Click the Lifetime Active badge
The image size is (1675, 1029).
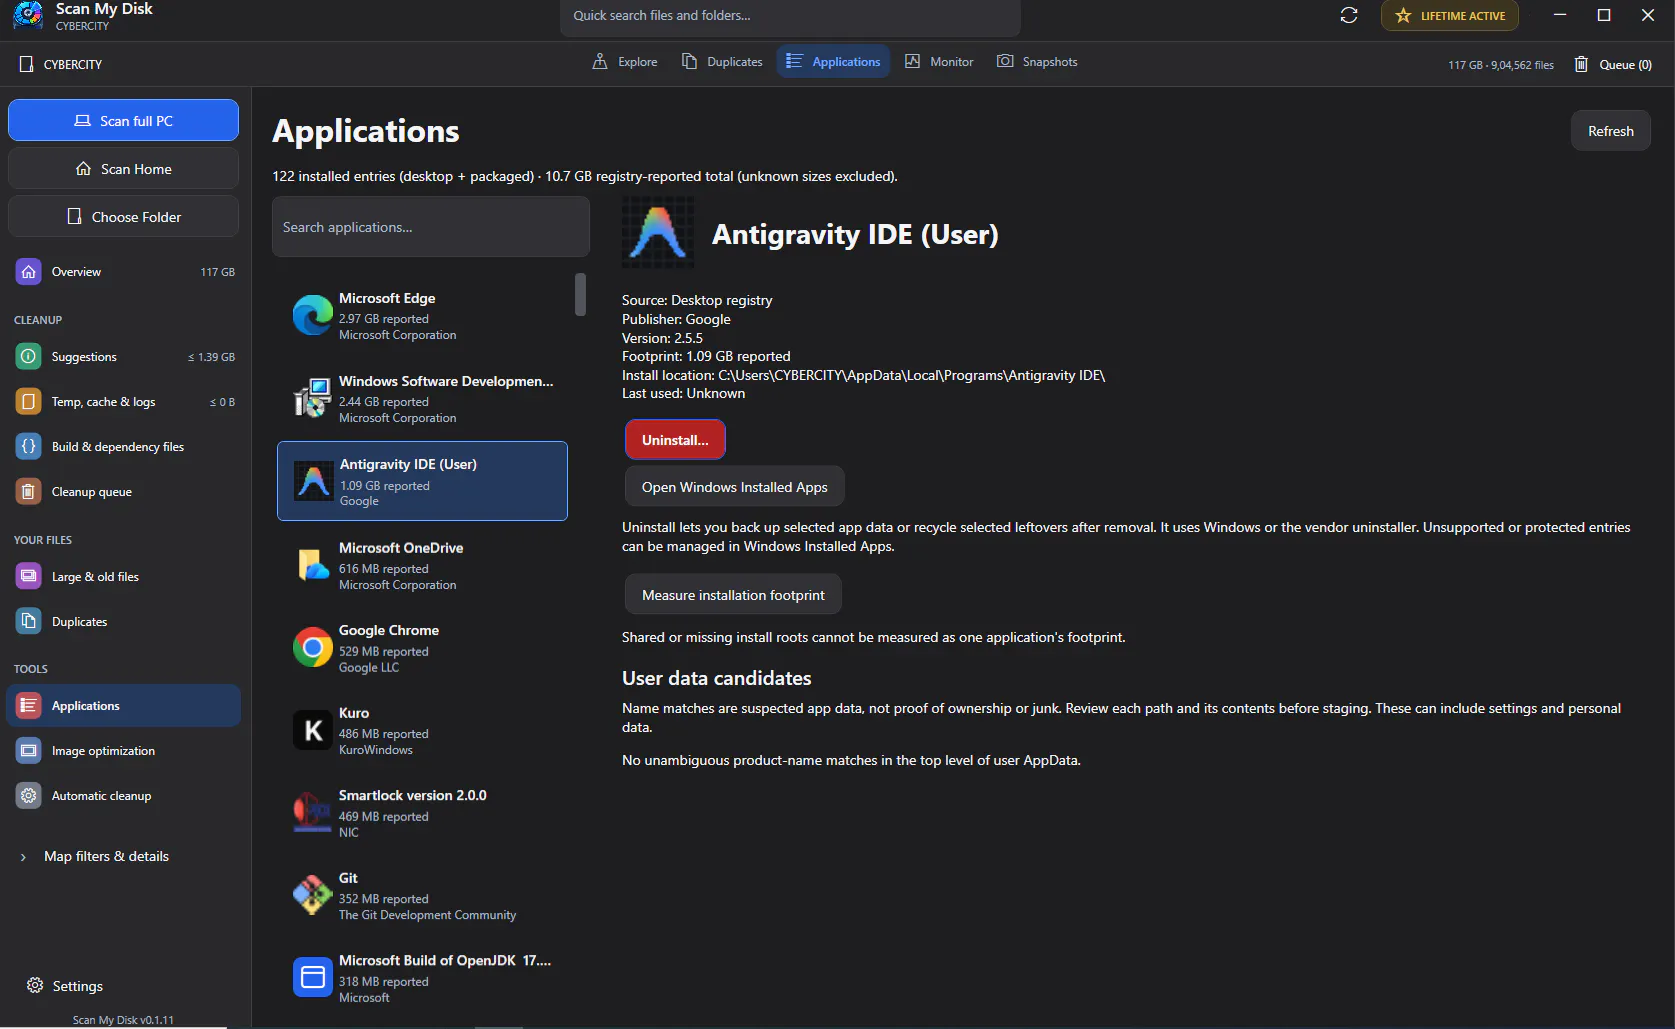coord(1449,15)
